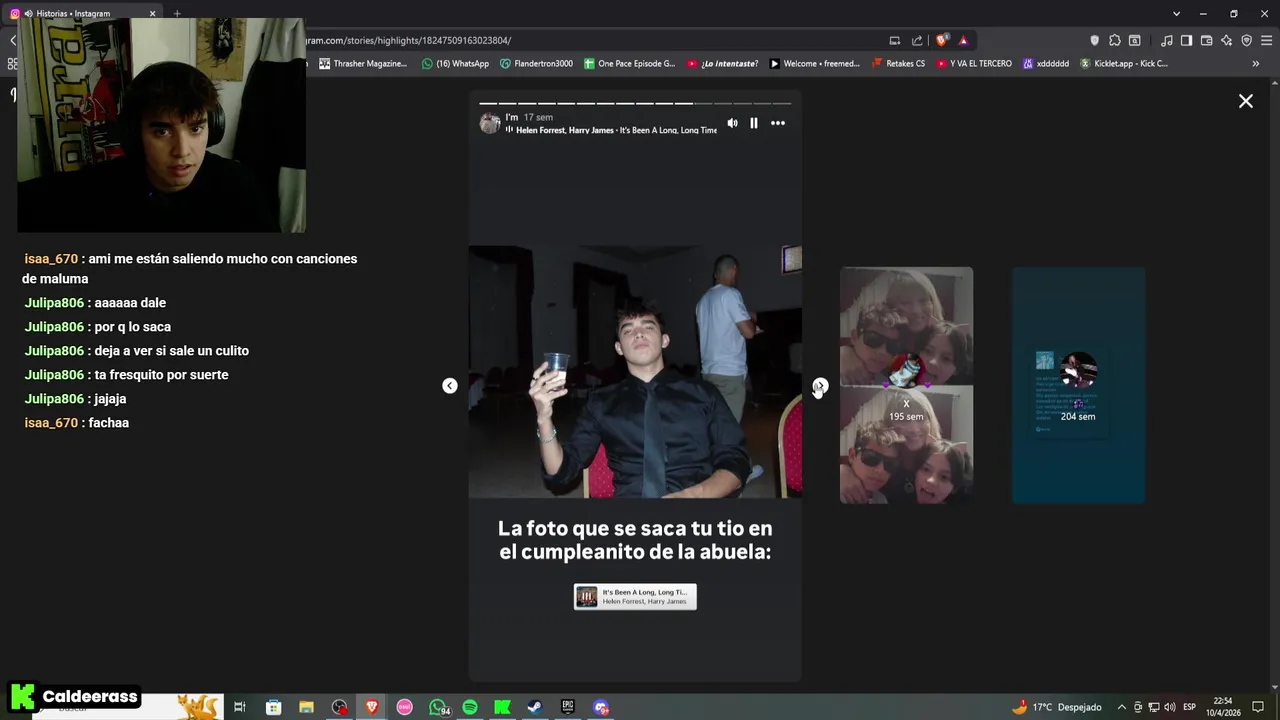Open the Meet Now tray icon
Viewport: 1280px width, 720px height.
[1138, 707]
